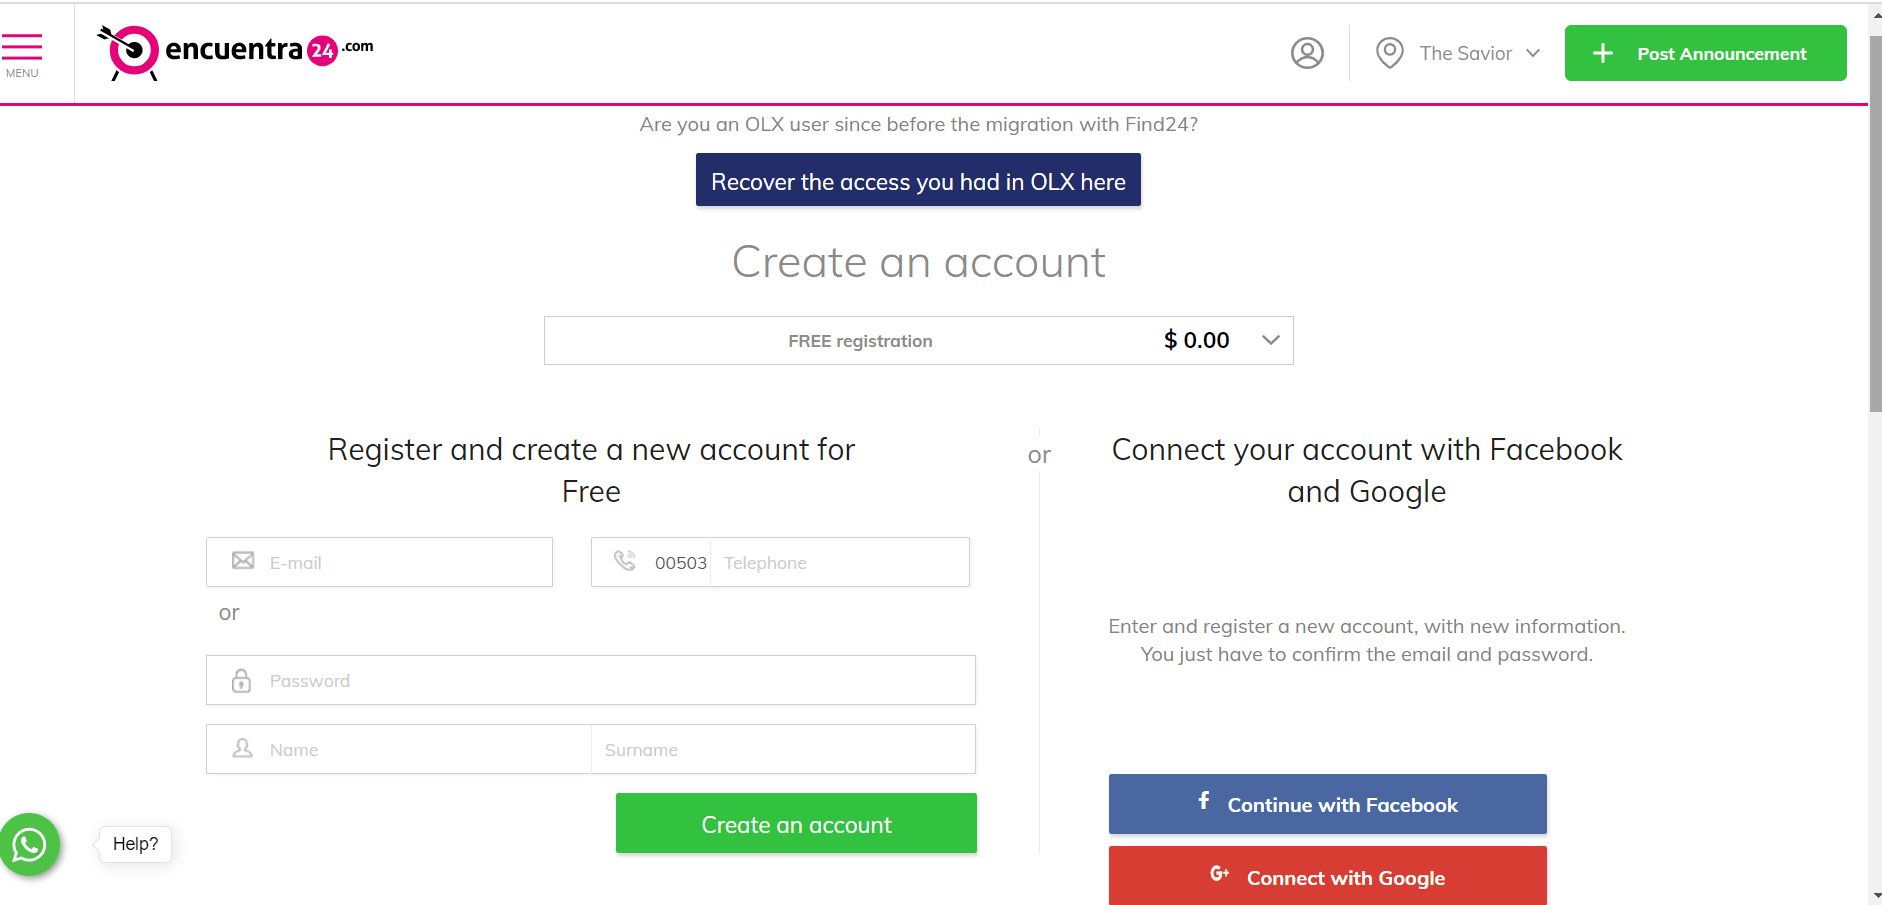Click the Help? bubble
Screen dimensions: 1882x905
pyautogui.click(x=134, y=843)
